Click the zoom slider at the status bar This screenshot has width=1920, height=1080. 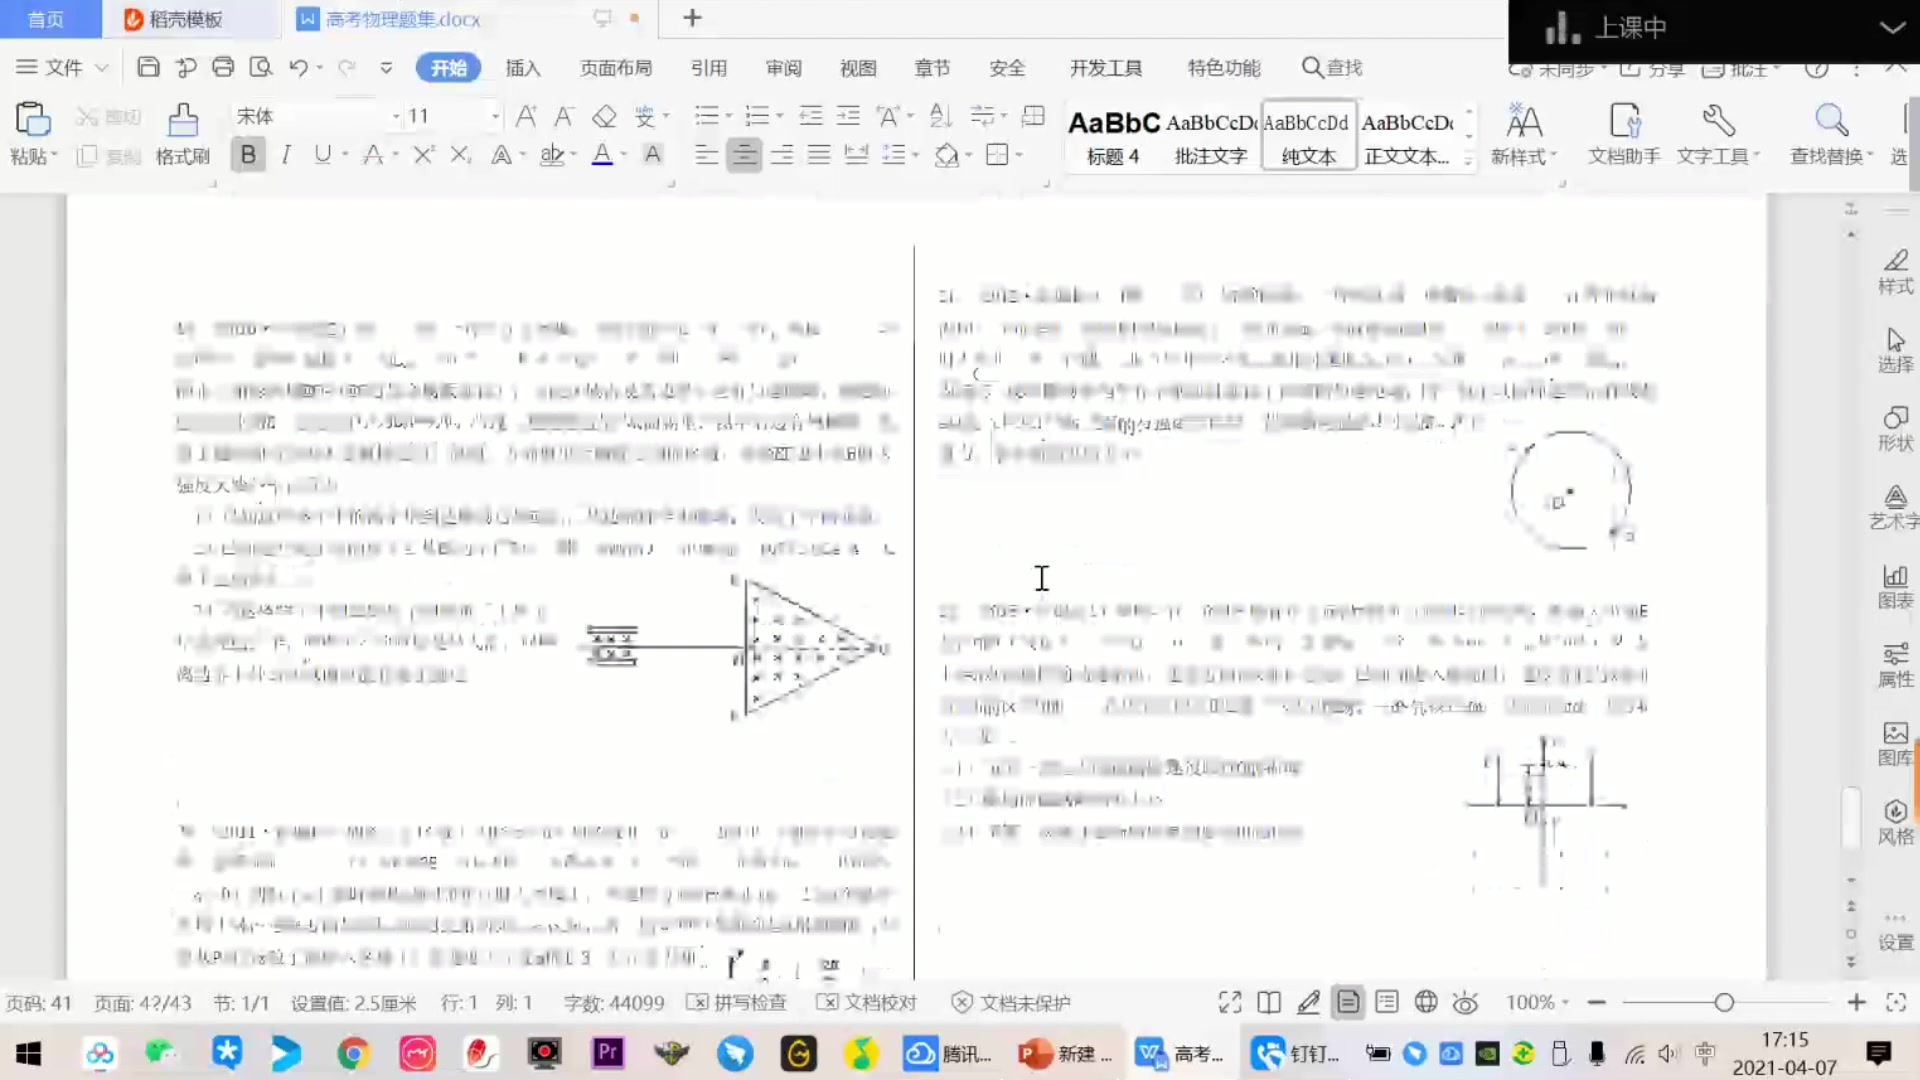[x=1724, y=1002]
